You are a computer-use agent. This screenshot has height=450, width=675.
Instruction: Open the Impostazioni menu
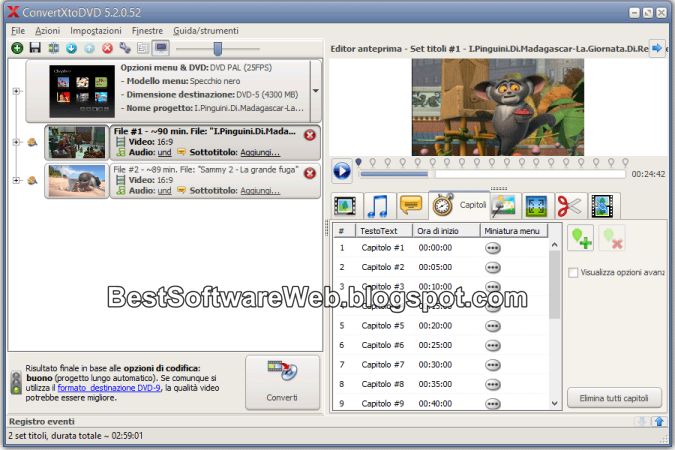[96, 31]
